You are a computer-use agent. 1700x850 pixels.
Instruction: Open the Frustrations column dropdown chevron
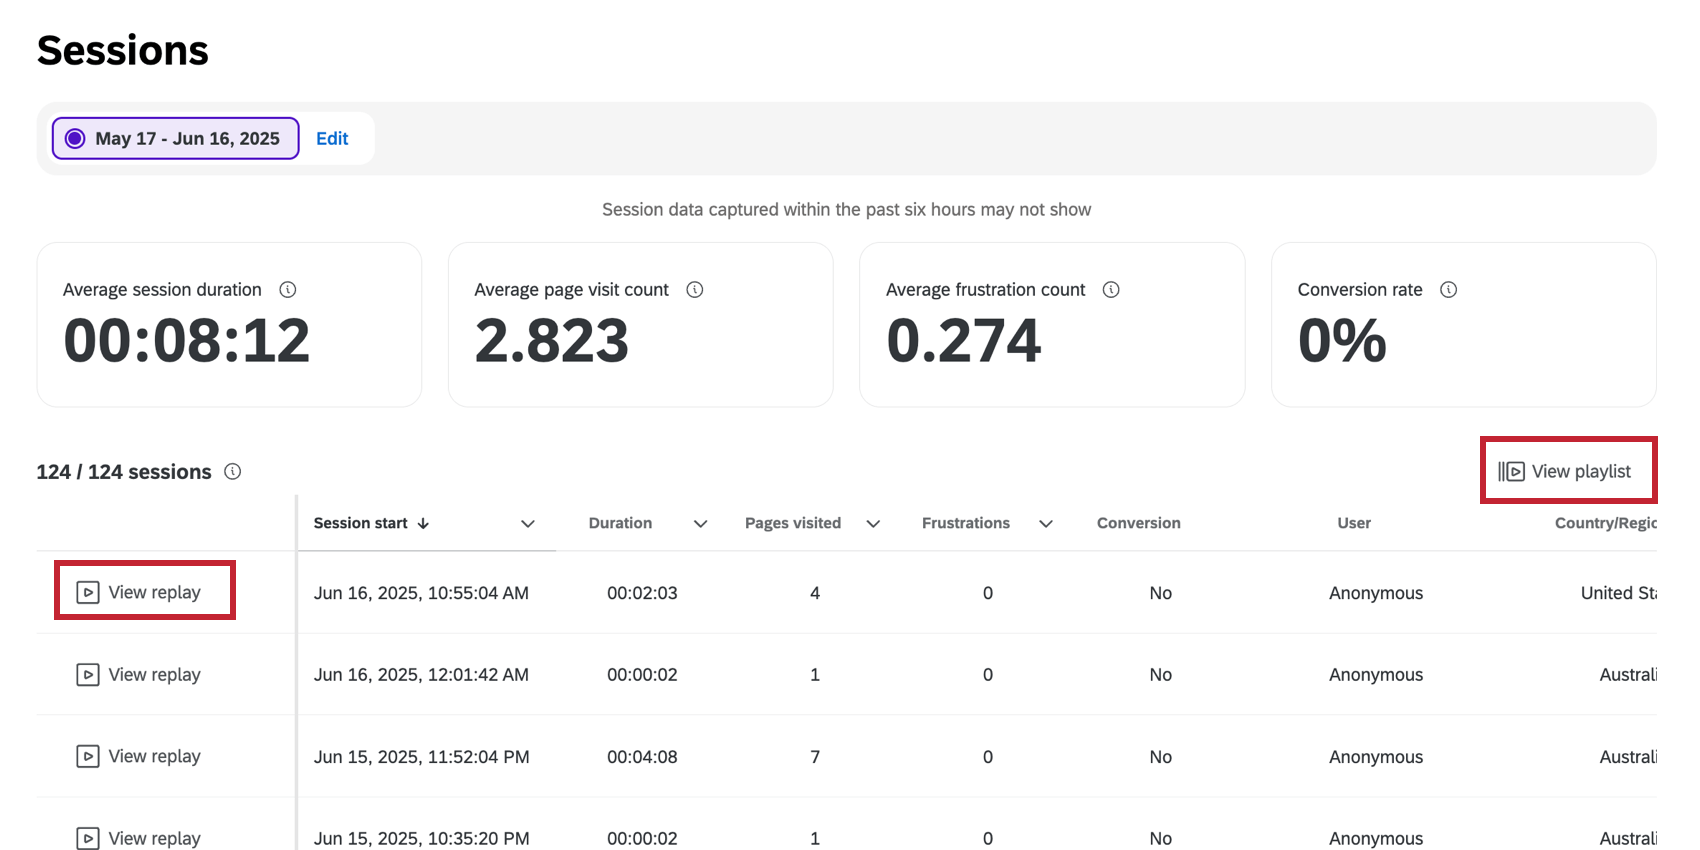1046,524
